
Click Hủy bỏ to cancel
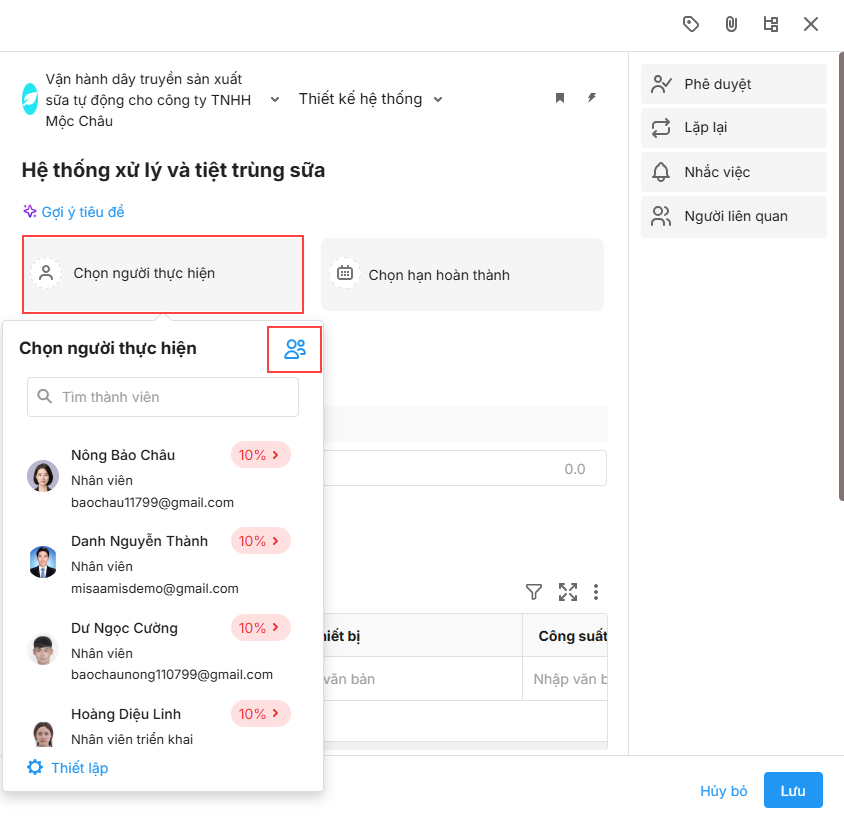(x=723, y=790)
